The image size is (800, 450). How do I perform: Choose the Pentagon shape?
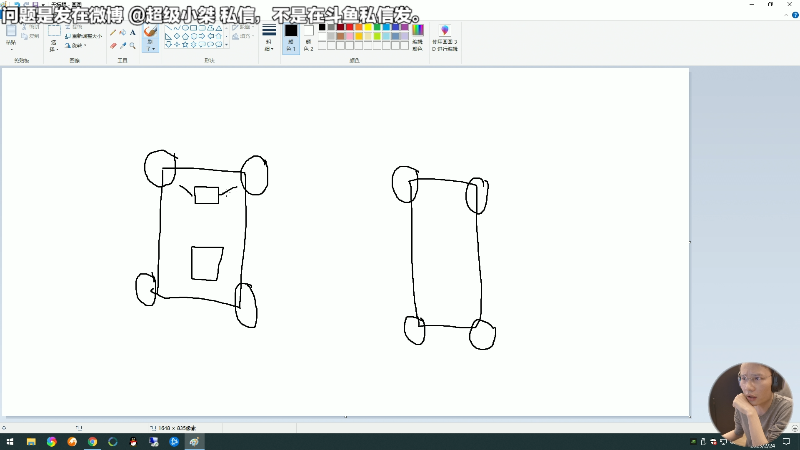point(185,36)
